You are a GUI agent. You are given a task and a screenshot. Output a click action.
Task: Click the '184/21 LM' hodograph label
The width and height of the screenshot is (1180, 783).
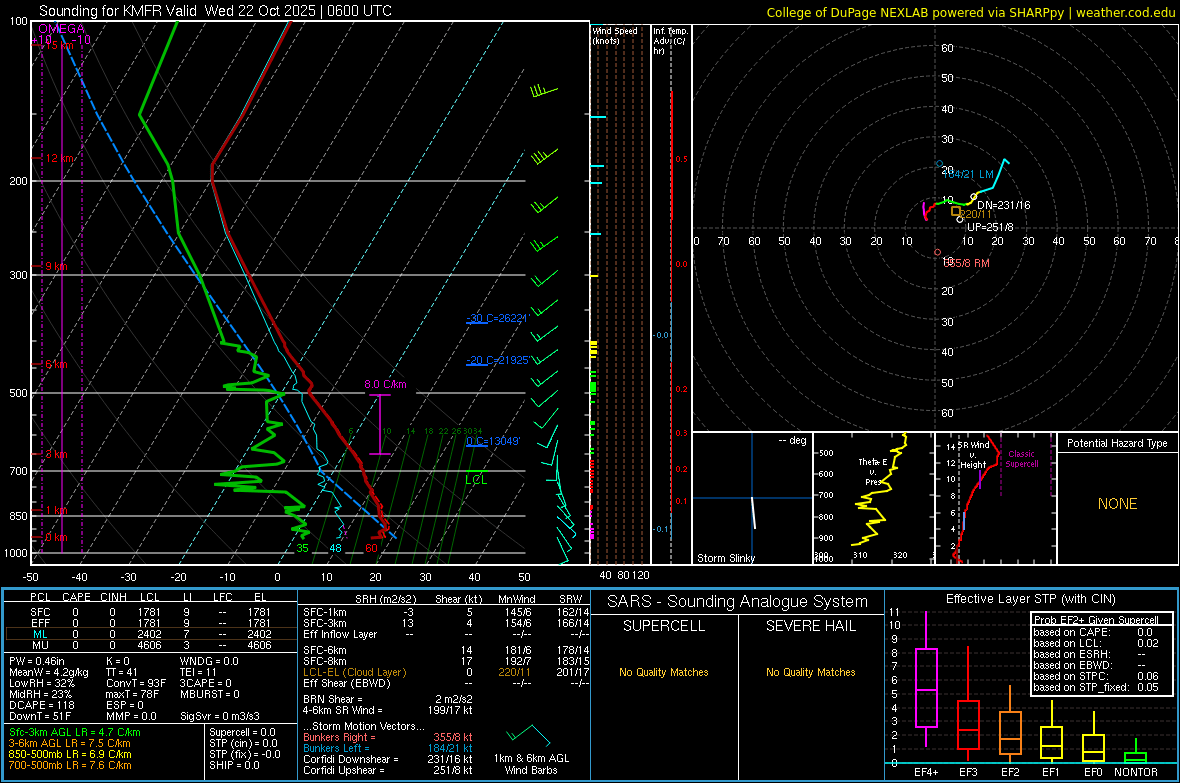[968, 174]
